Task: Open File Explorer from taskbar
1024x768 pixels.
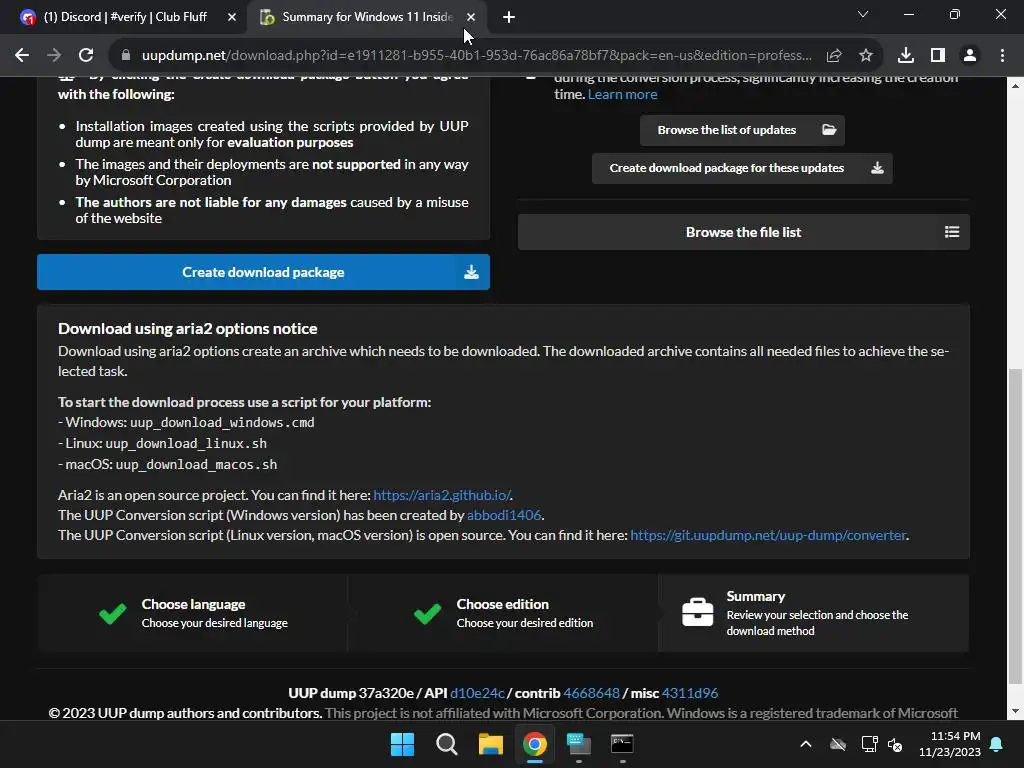Action: 490,744
